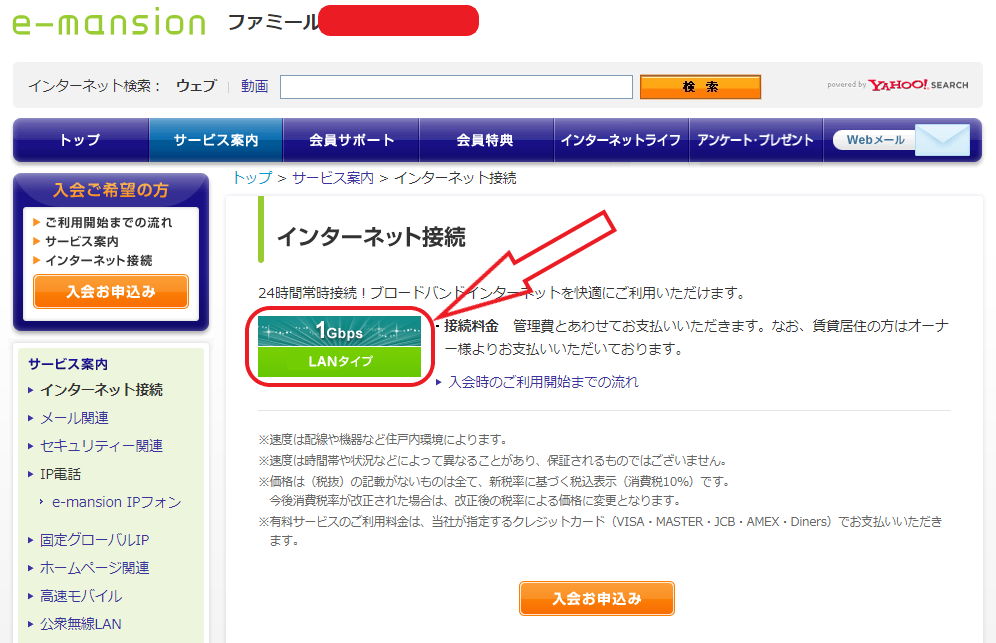Viewport: 996px width, 643px height.
Task: Click the 入会ご希望の方 banner header
Action: (x=110, y=190)
